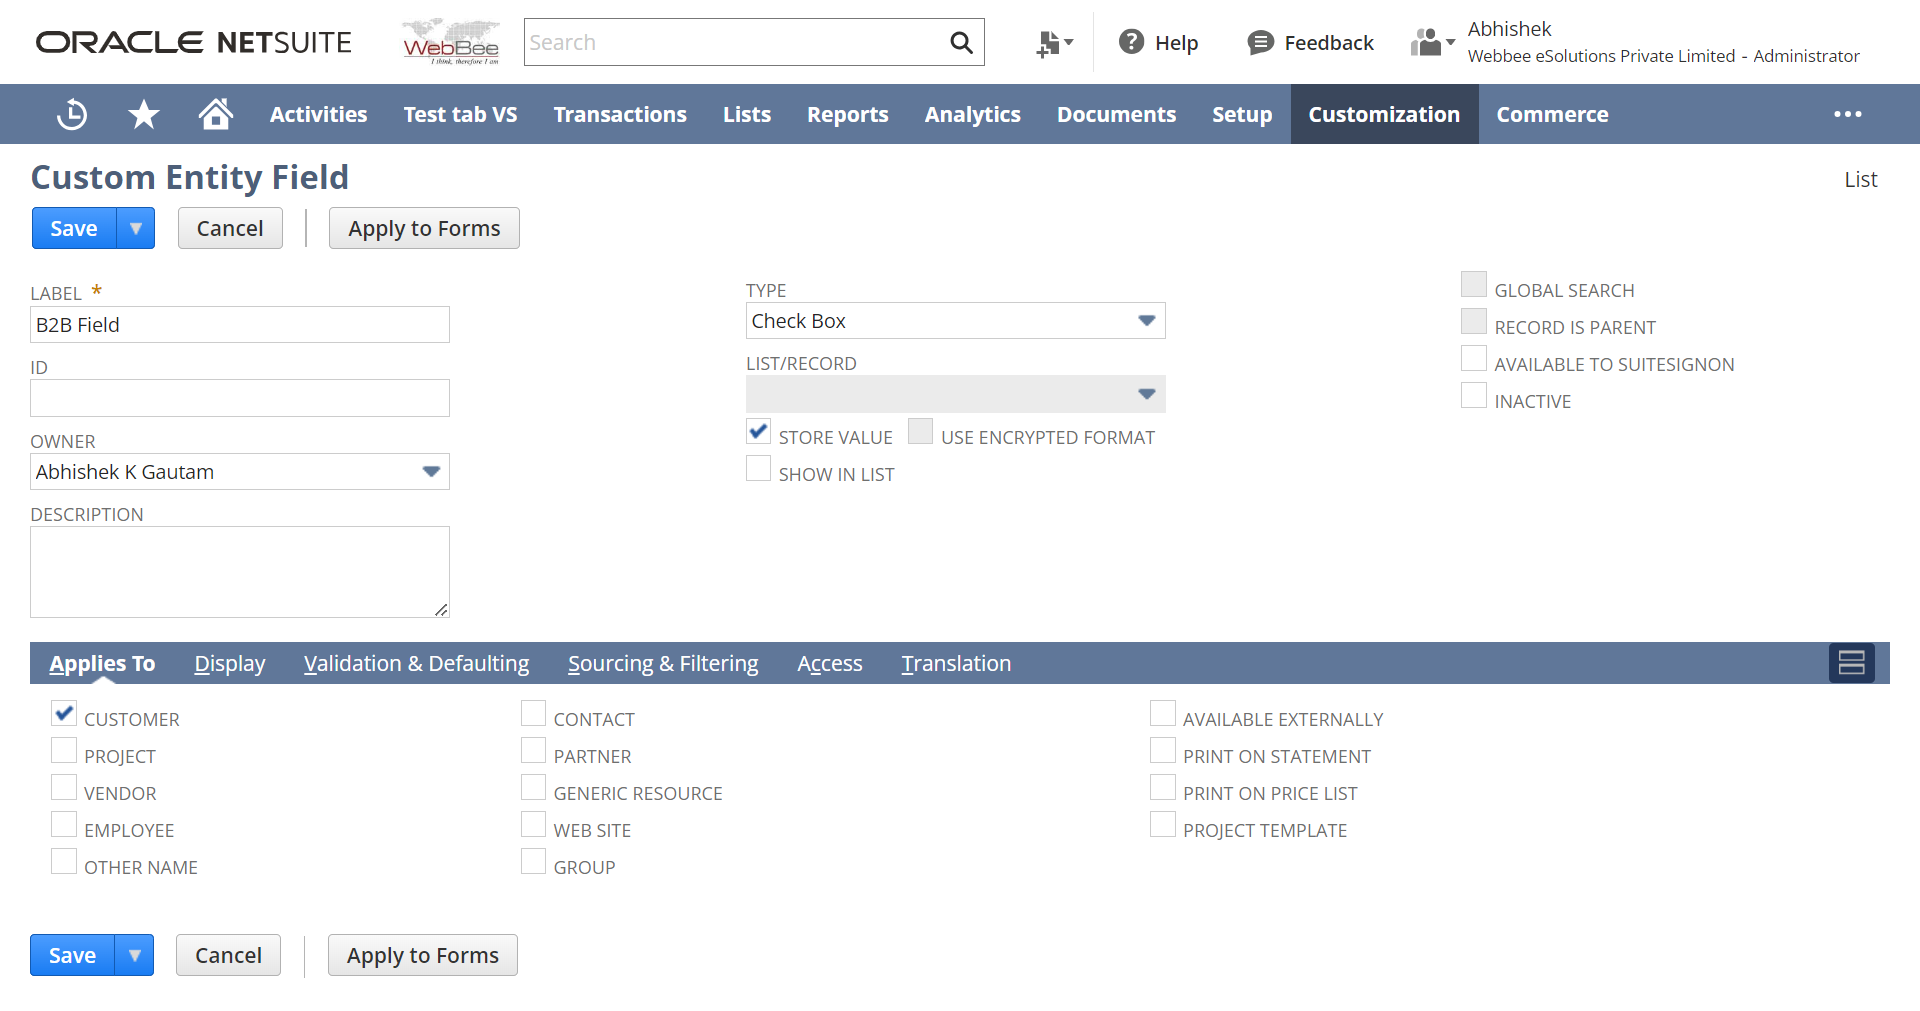Image resolution: width=1920 pixels, height=1011 pixels.
Task: Mark the field as INACTIVE
Action: 1474,395
